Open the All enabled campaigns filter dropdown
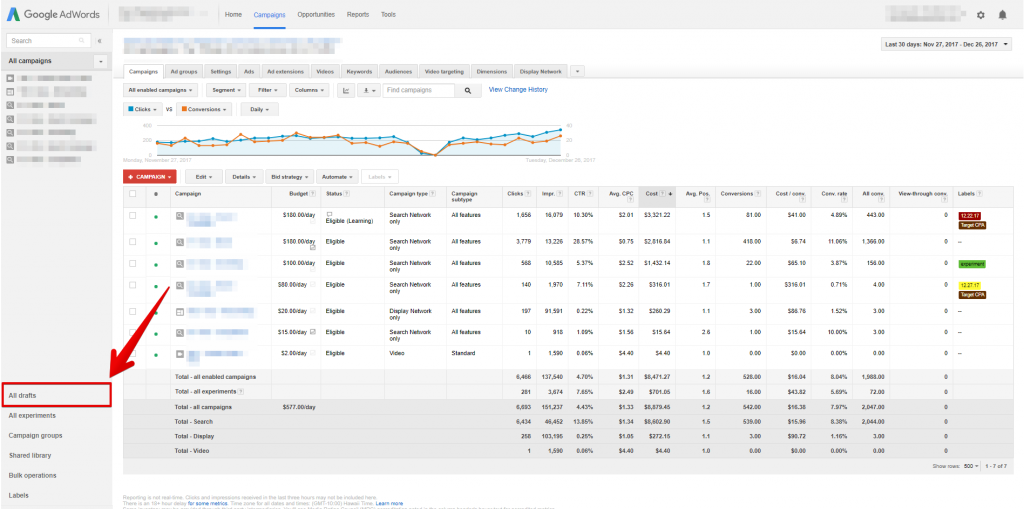The image size is (1024, 509). (x=161, y=90)
